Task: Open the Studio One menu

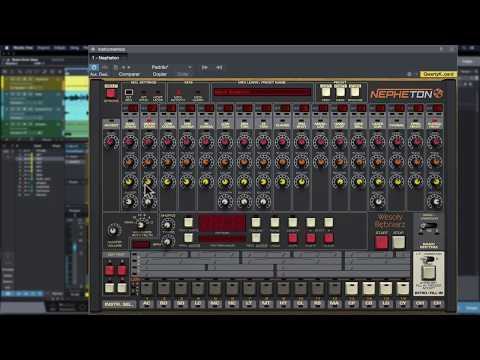Action: [23, 48]
